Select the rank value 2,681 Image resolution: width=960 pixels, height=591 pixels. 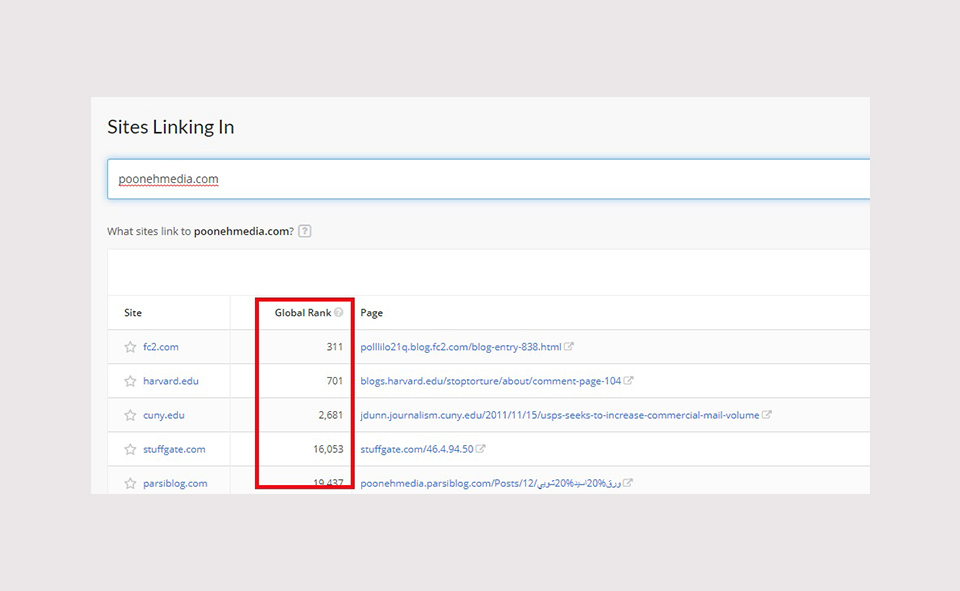[x=331, y=415]
